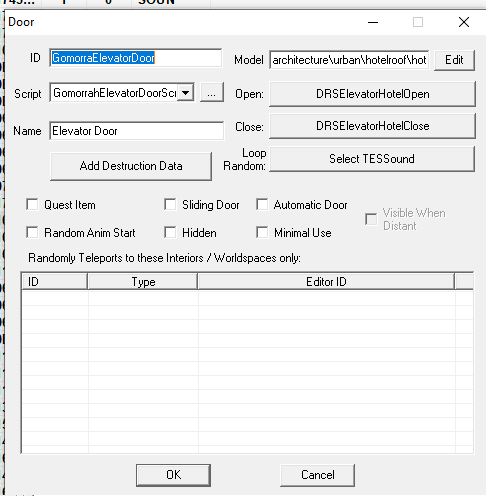Viewport: 486px width, 496px height.
Task: Toggle the Sliding Door checkbox
Action: pos(170,205)
